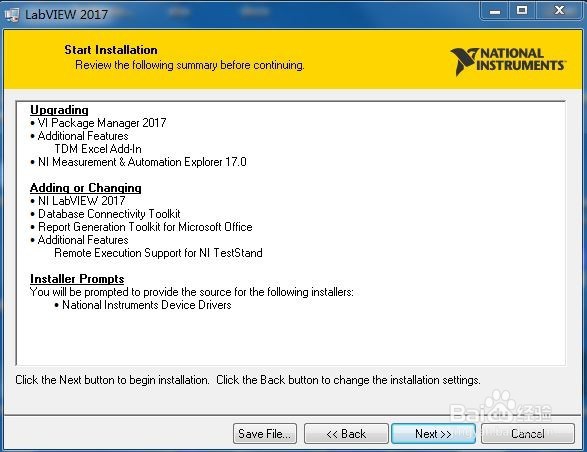Click "TDM Excel Add-In" line
Viewport: 587px width, 452px height.
pos(98,149)
